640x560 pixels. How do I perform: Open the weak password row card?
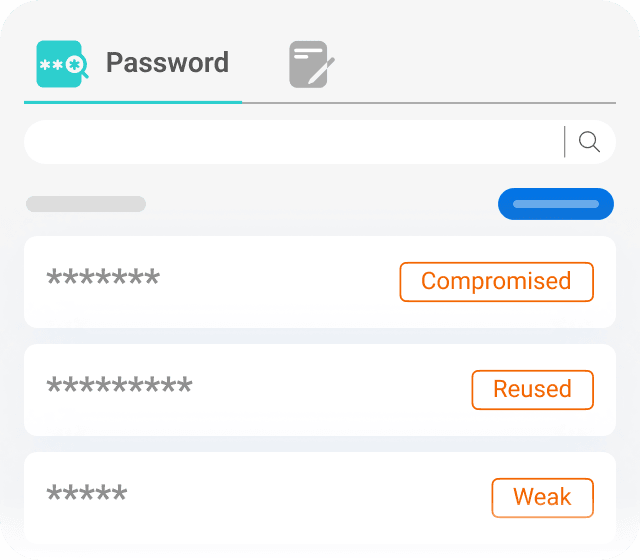(x=300, y=498)
